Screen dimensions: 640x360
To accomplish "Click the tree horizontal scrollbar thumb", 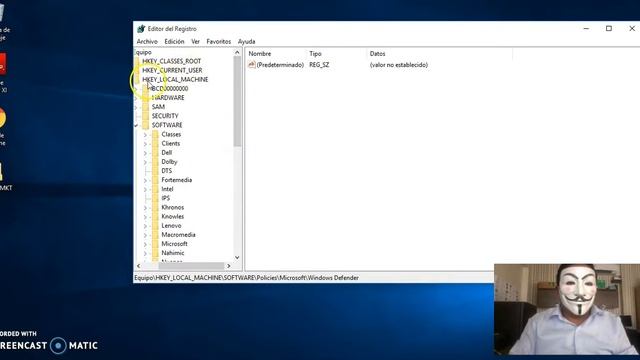I will 191,266.
